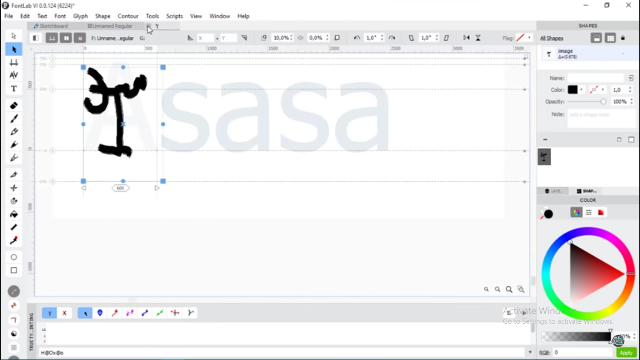Click the largest zoom magnifier in the canvas corner
The width and height of the screenshot is (640, 360).
click(x=509, y=289)
